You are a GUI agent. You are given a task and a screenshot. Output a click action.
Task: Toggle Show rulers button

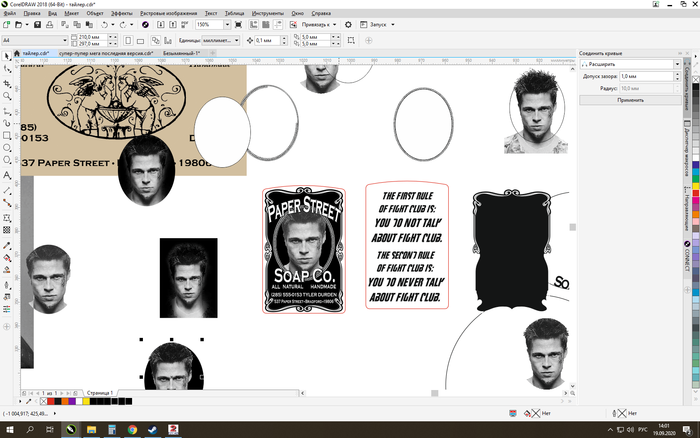coord(254,25)
